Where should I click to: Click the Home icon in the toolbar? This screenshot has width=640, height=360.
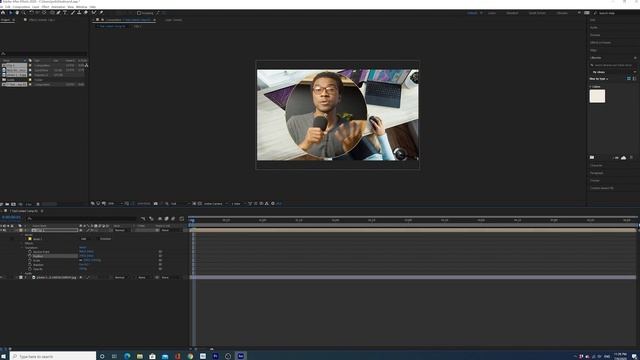click(3, 13)
